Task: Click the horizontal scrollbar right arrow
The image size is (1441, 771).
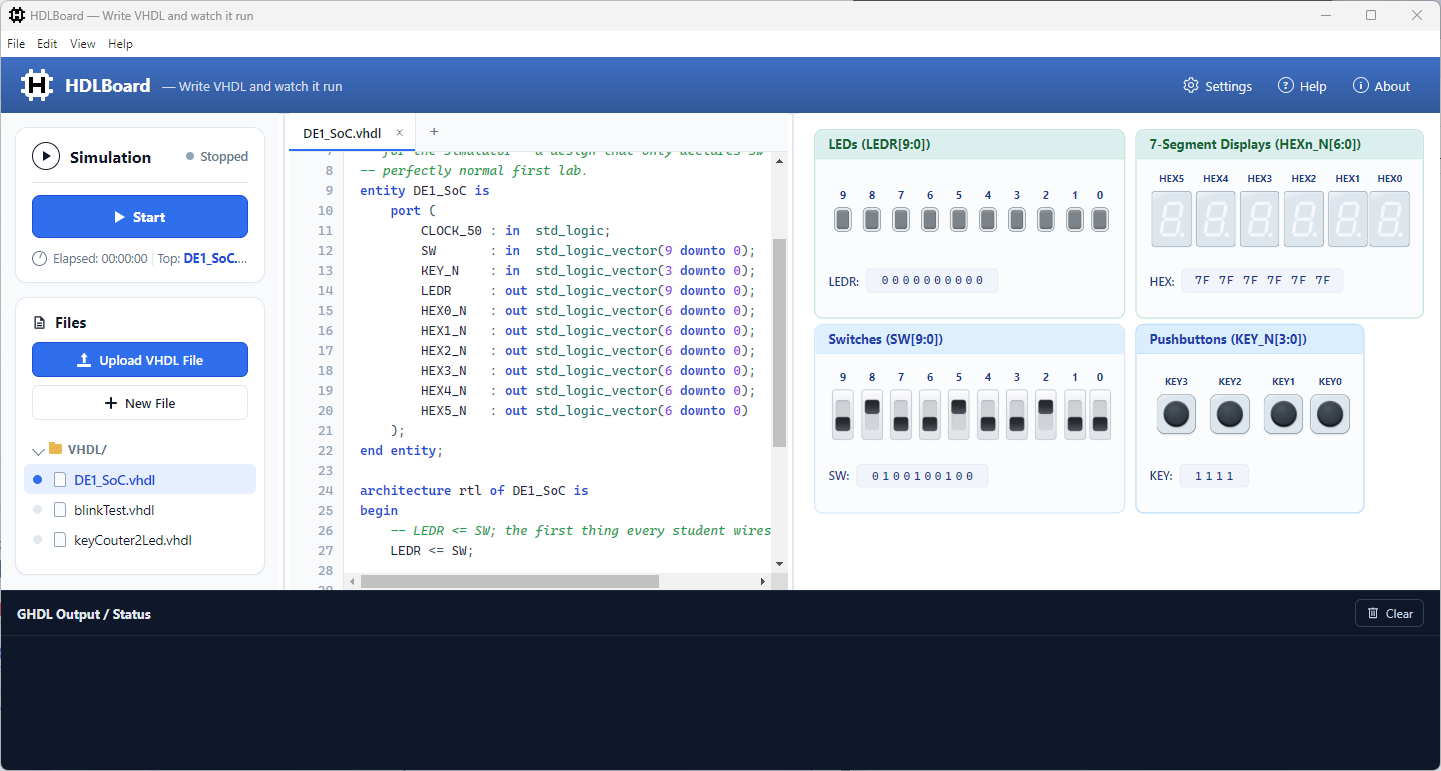Action: (x=762, y=581)
